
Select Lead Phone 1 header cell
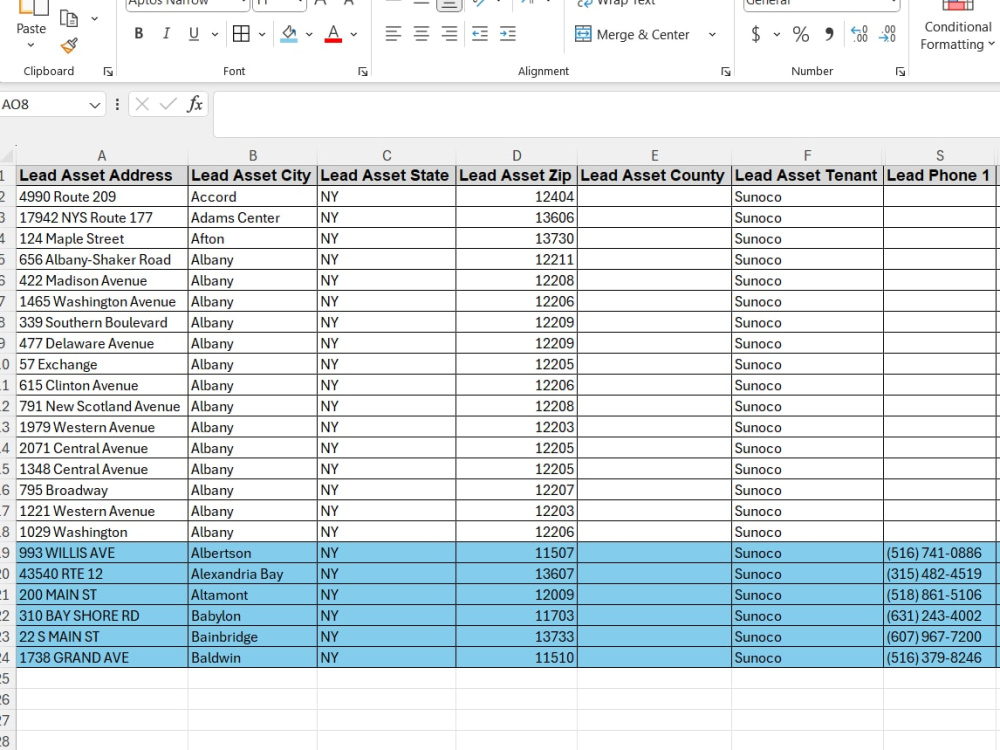(x=939, y=175)
